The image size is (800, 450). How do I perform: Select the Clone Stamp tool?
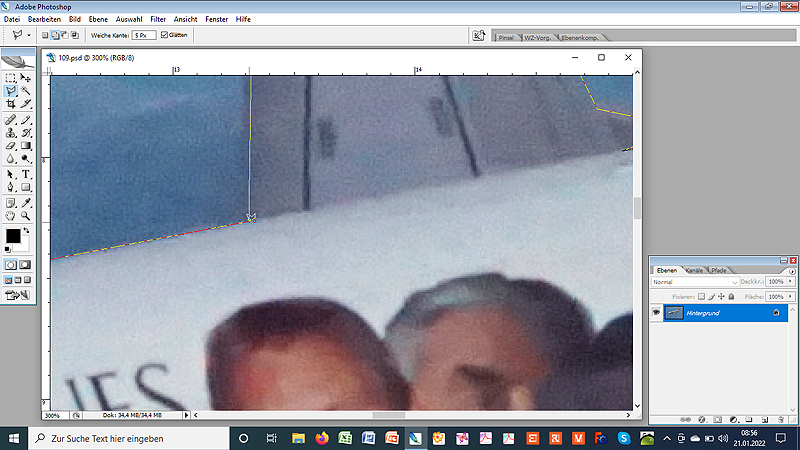pos(10,133)
